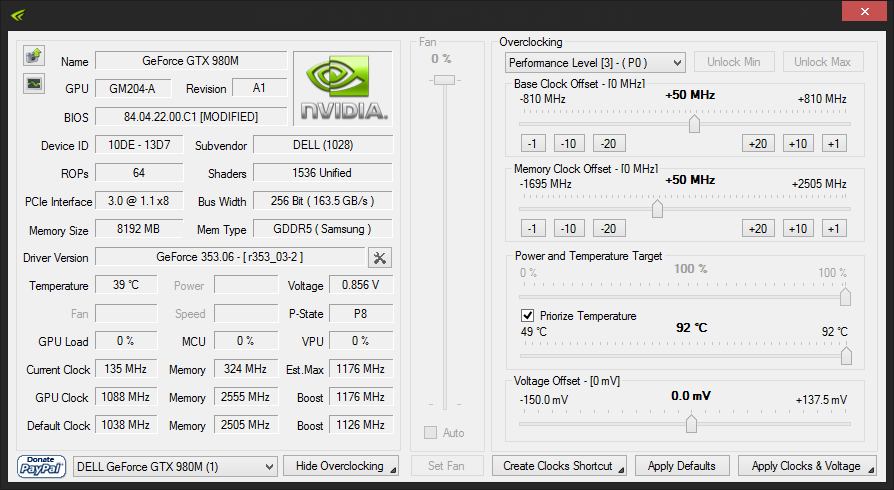Click the PCIe Interface value 3.0 @ 1.1 x8

point(139,201)
